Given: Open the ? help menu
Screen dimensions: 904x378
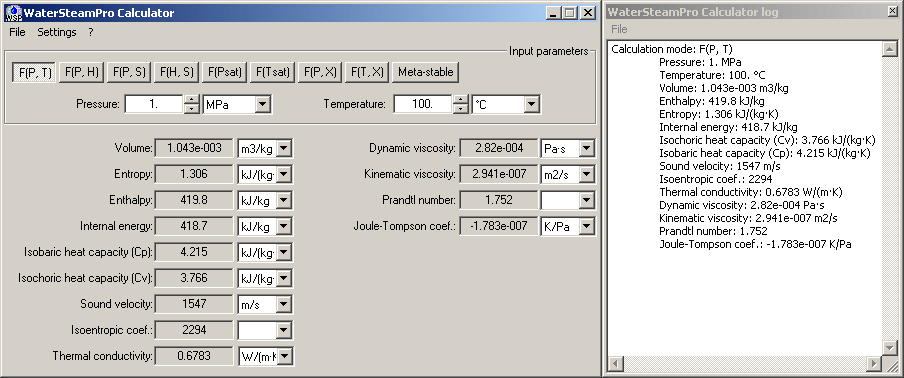Looking at the screenshot, I should (91, 32).
